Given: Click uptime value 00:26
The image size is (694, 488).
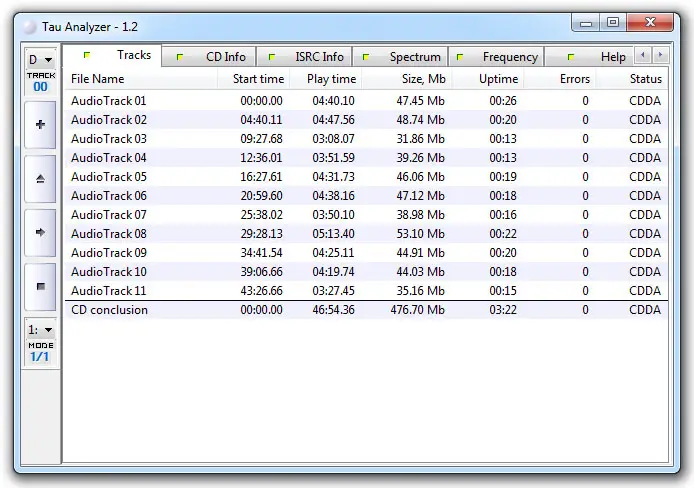Looking at the screenshot, I should coord(503,101).
